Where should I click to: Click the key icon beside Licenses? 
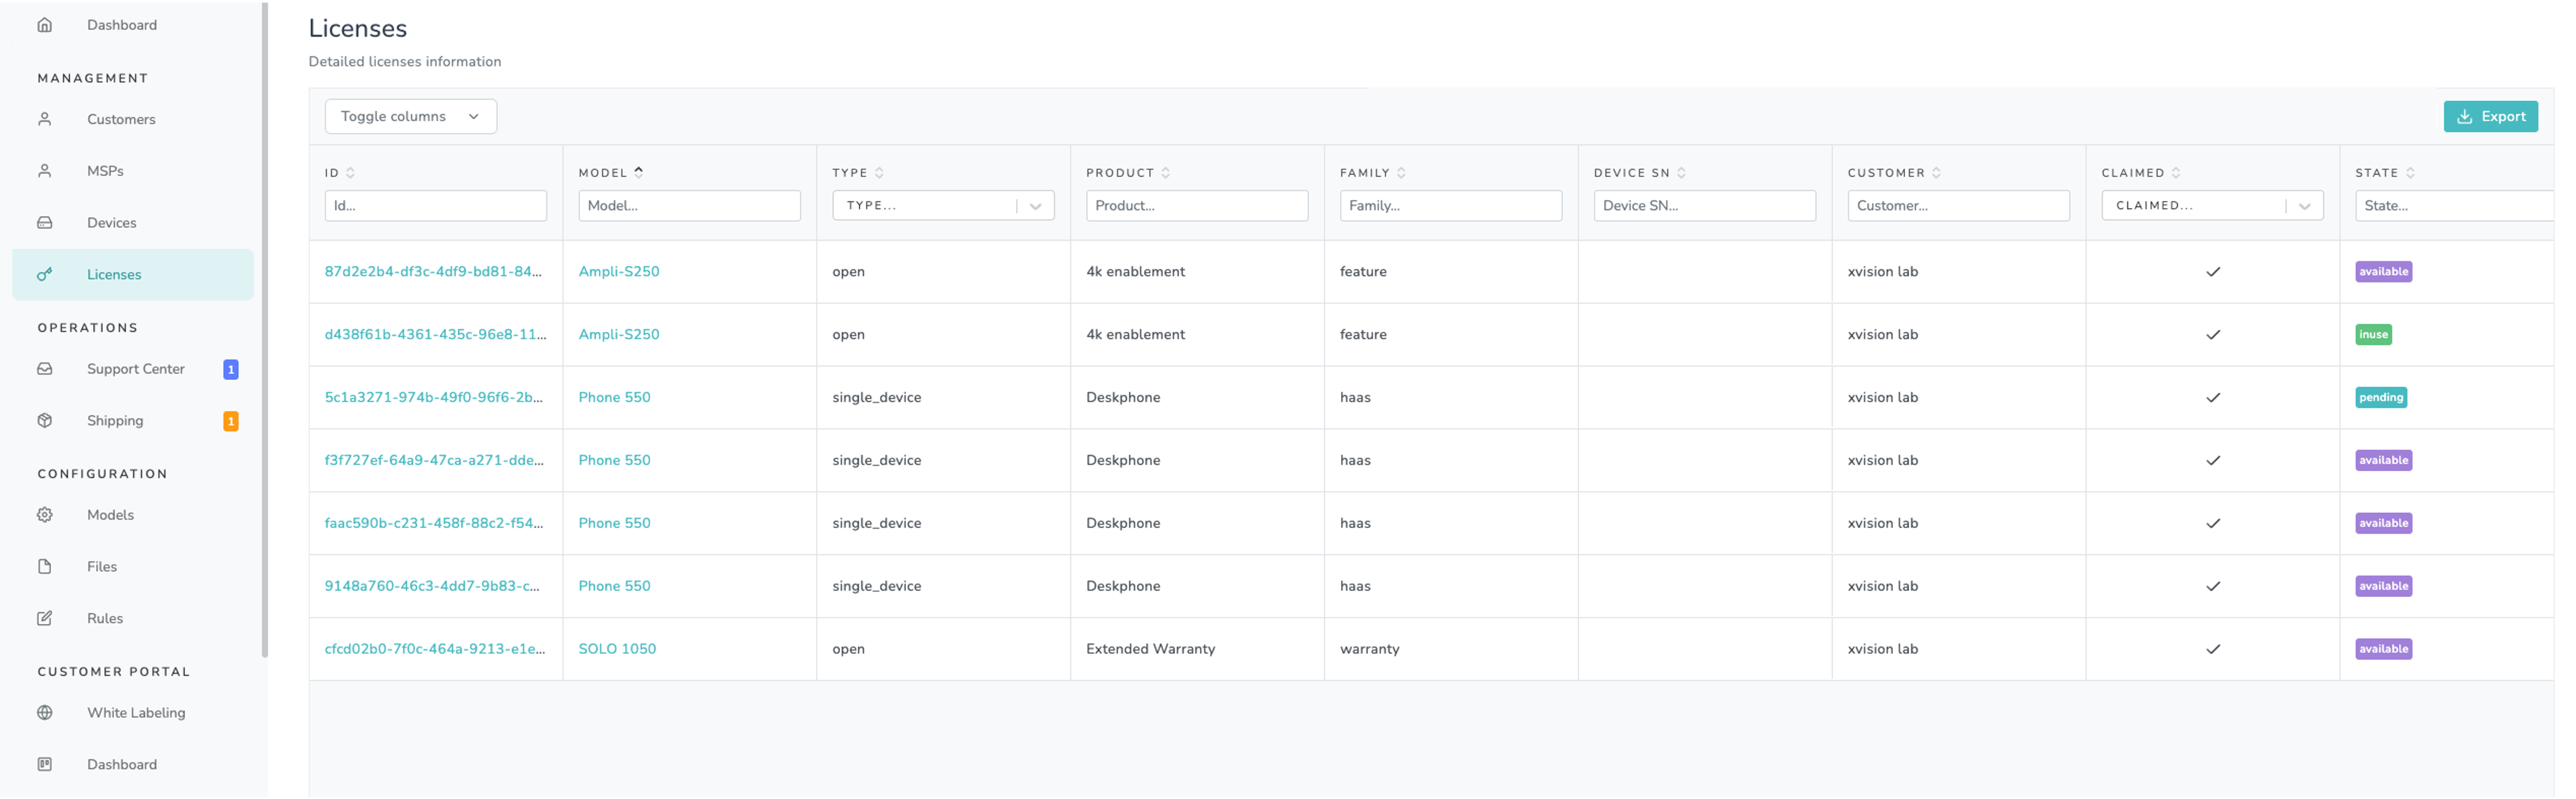[45, 274]
